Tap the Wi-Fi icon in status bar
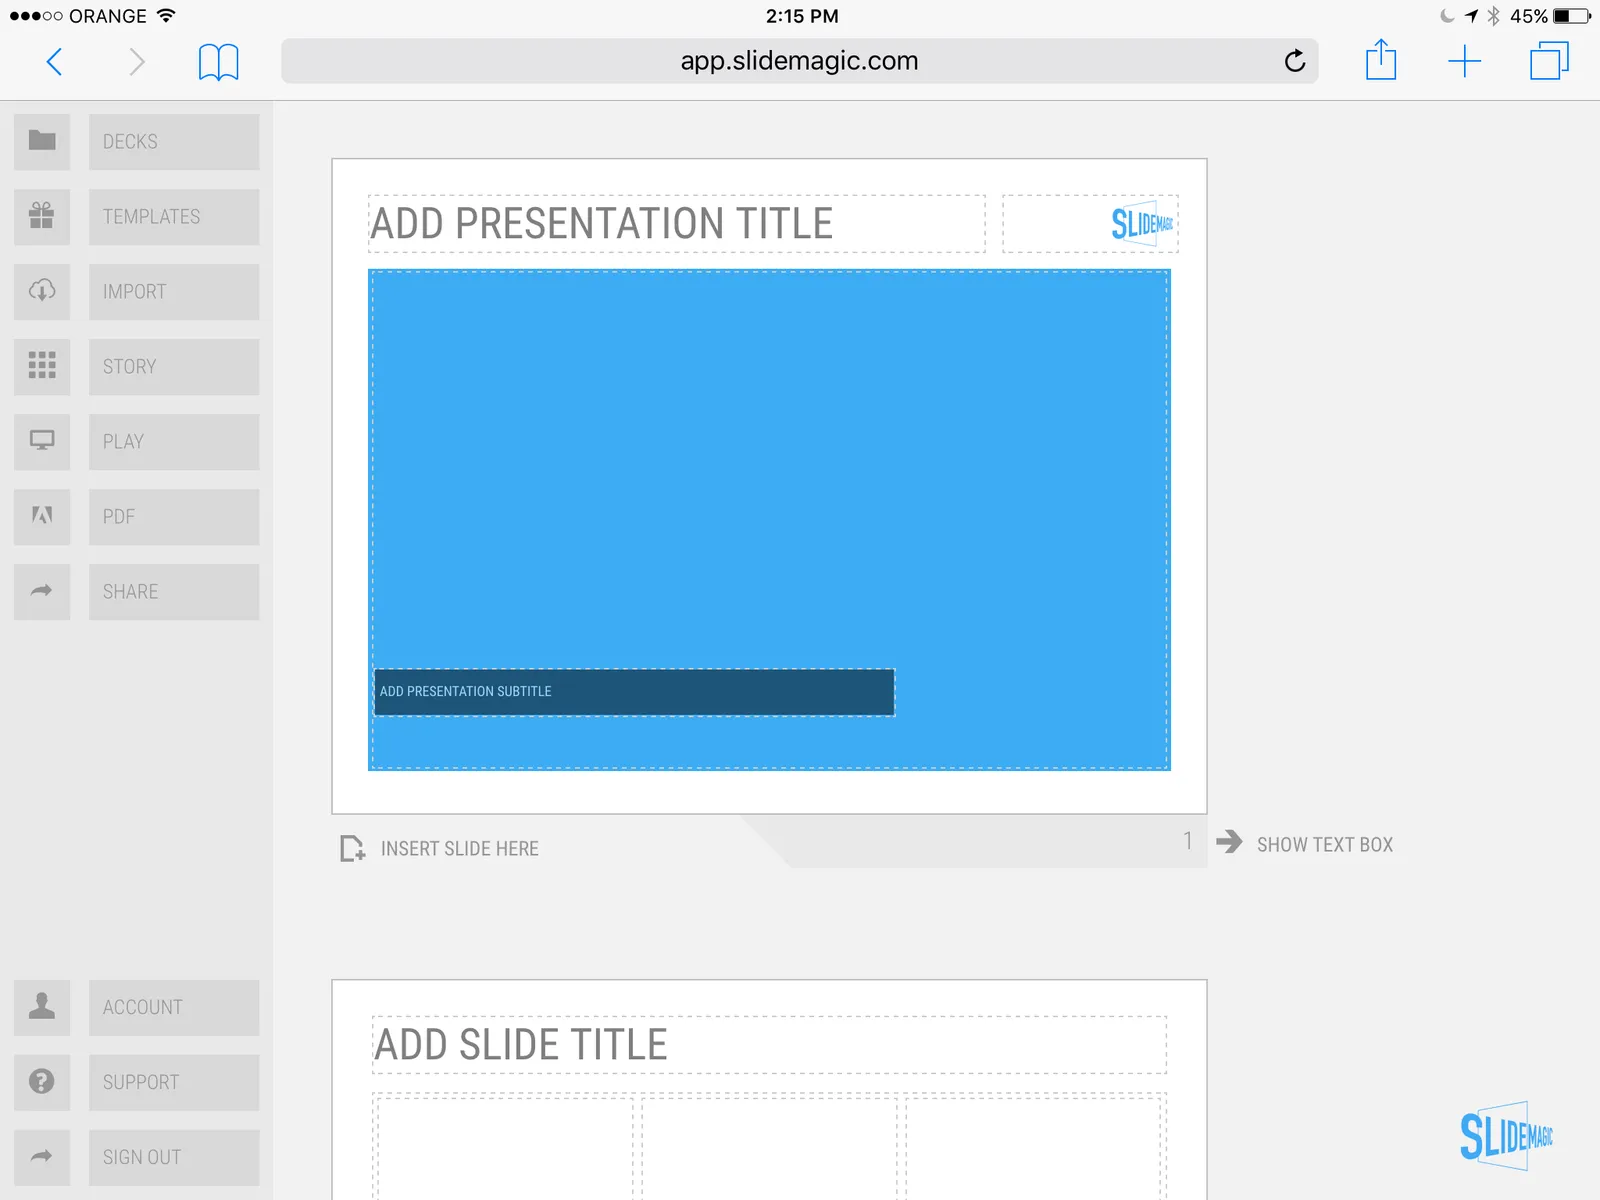The width and height of the screenshot is (1600, 1200). [166, 15]
